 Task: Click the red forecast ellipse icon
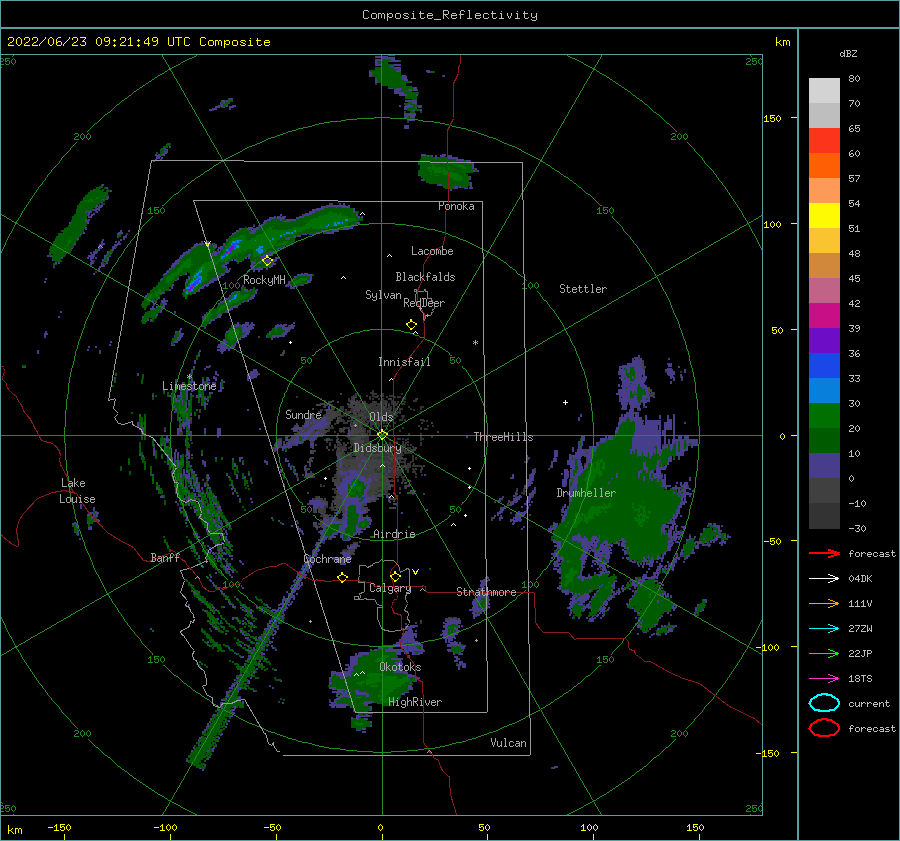[824, 728]
